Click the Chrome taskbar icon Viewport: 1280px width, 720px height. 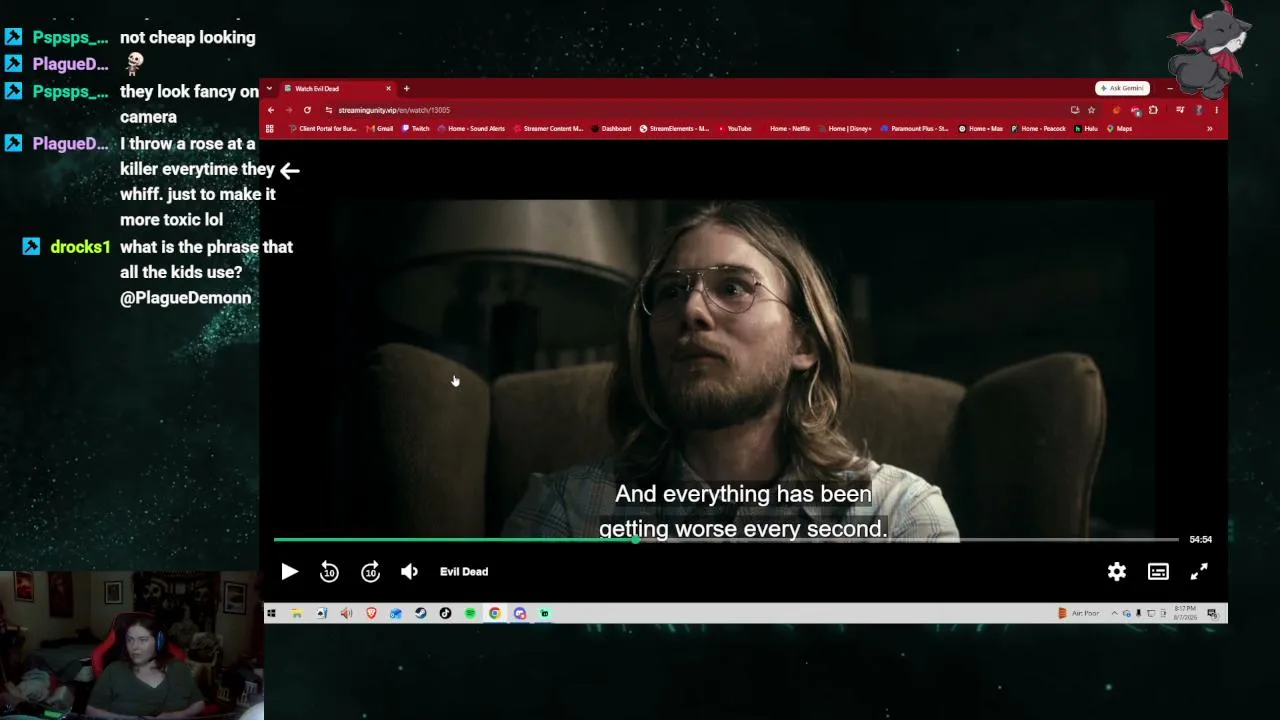point(495,614)
